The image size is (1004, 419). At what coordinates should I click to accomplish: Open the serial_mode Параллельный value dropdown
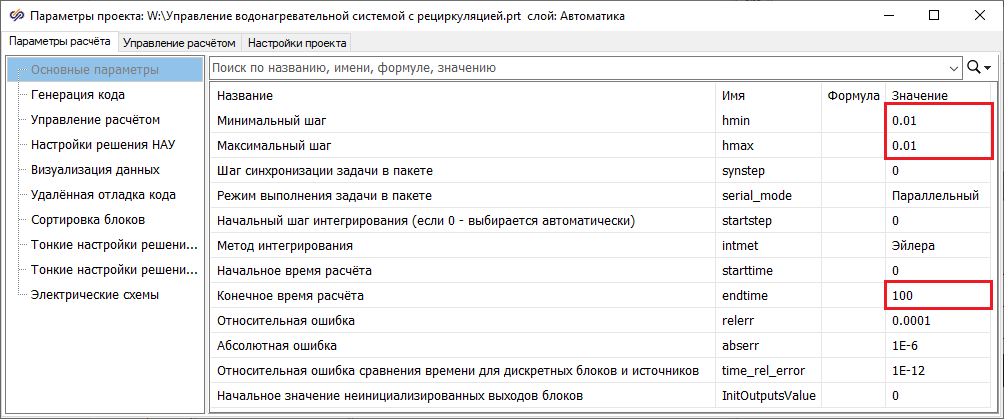pyautogui.click(x=938, y=195)
